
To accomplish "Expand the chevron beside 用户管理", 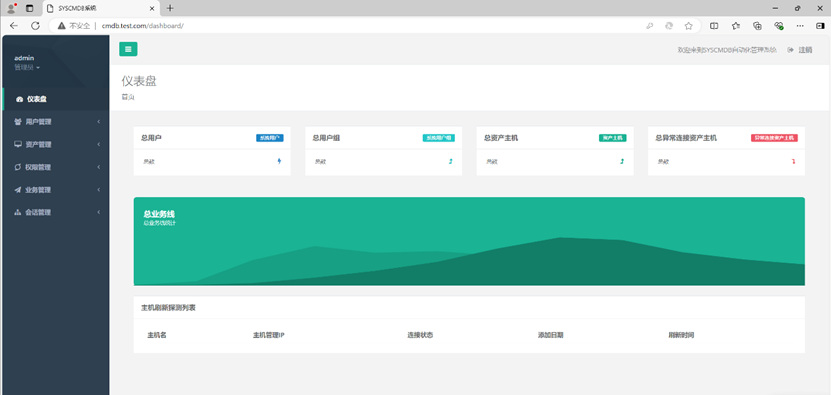I will [99, 122].
